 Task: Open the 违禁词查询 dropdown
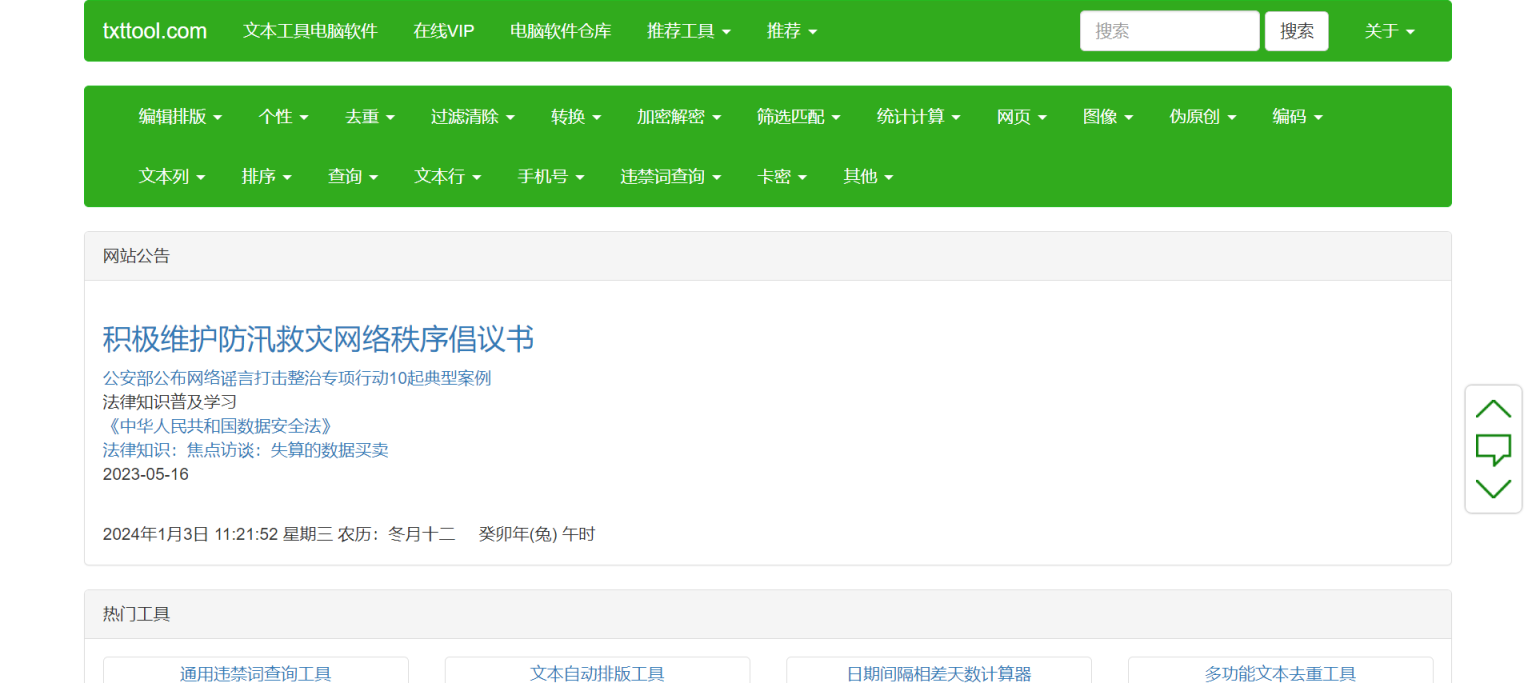(670, 176)
